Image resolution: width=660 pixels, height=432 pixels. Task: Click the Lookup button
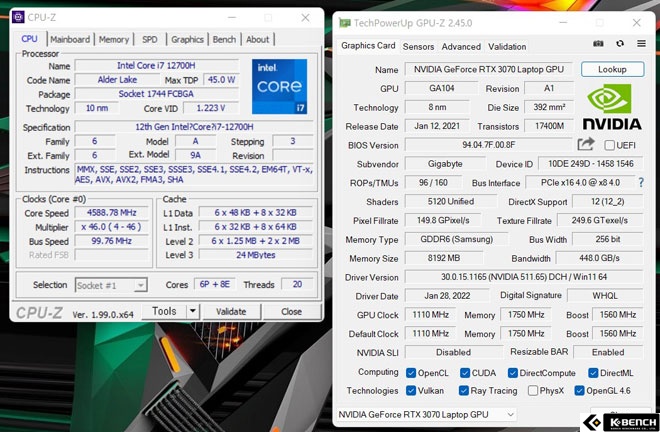click(x=612, y=69)
